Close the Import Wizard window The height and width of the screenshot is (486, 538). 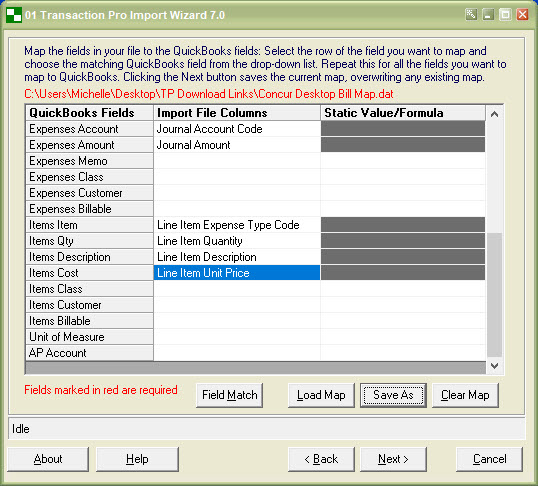point(523,15)
